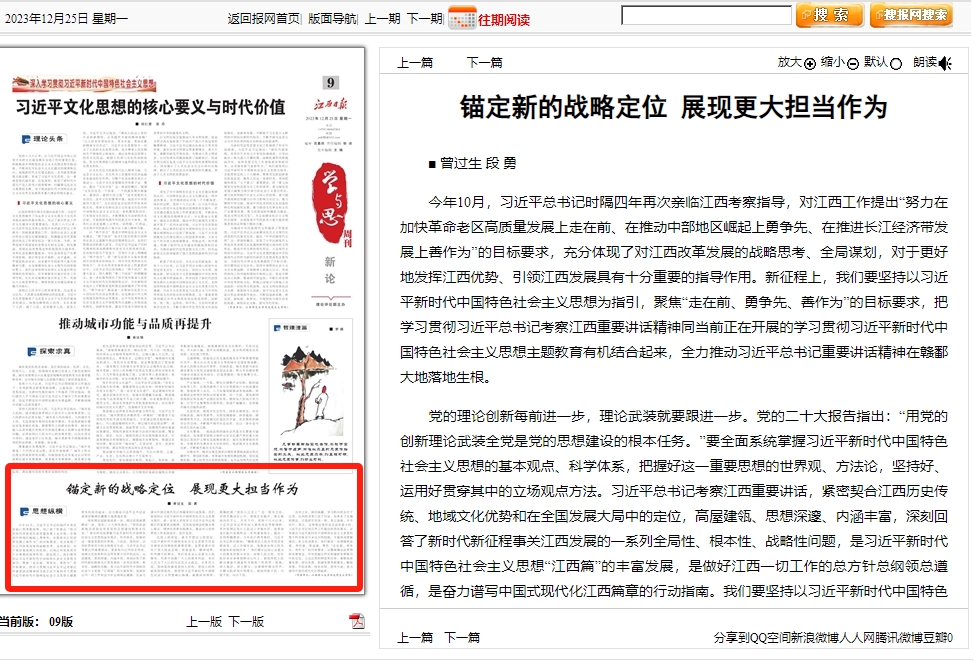Open the 版面导航 page navigation menu

(332, 18)
